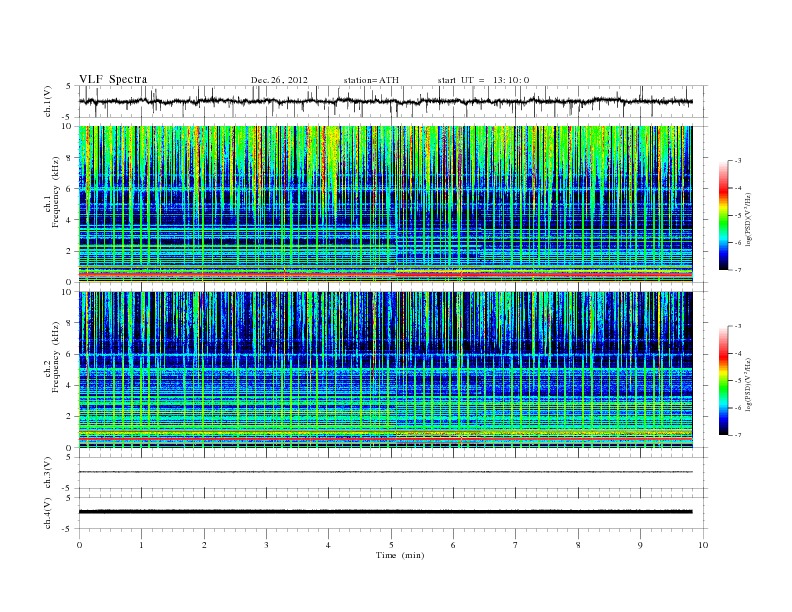This screenshot has height=612, width=792.
Task: Click the time-axis tick label "5"
Action: (391, 545)
